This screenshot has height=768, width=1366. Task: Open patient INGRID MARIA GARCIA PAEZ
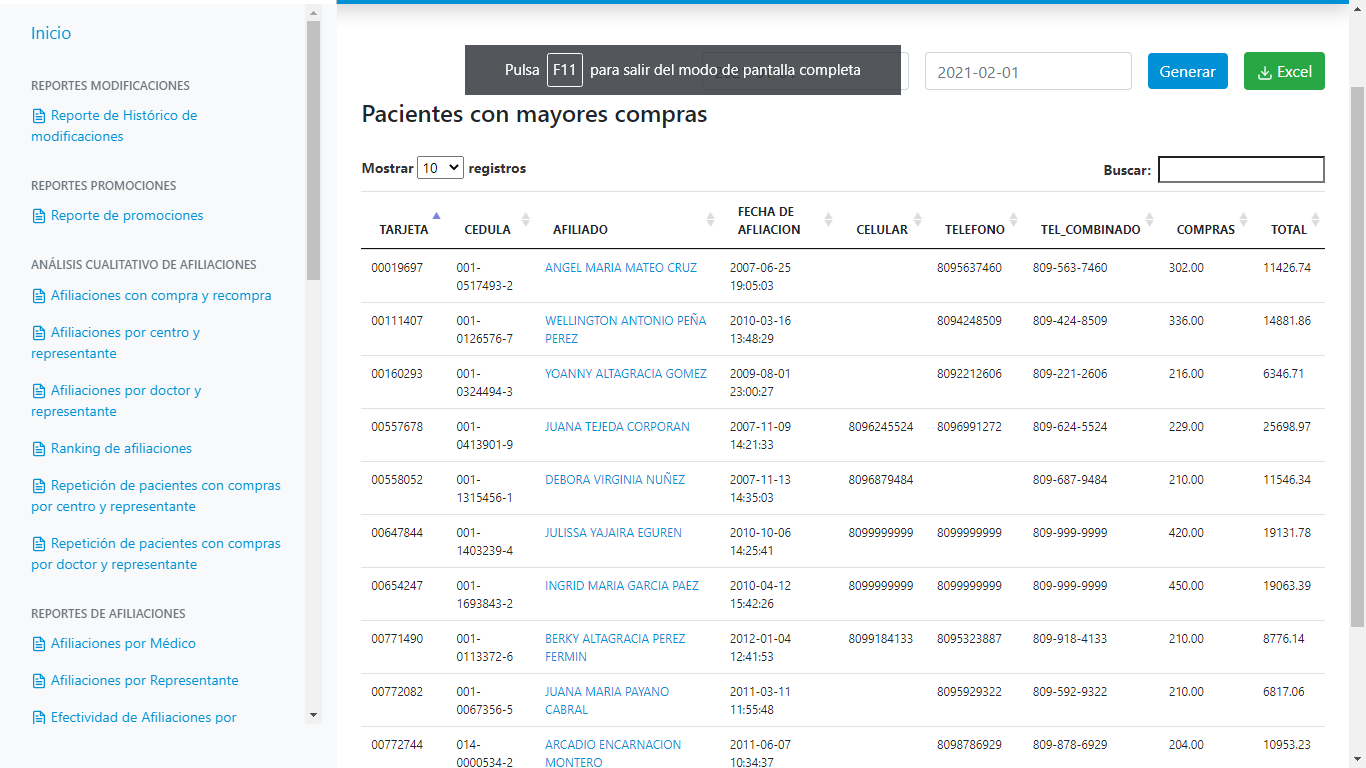click(x=622, y=586)
